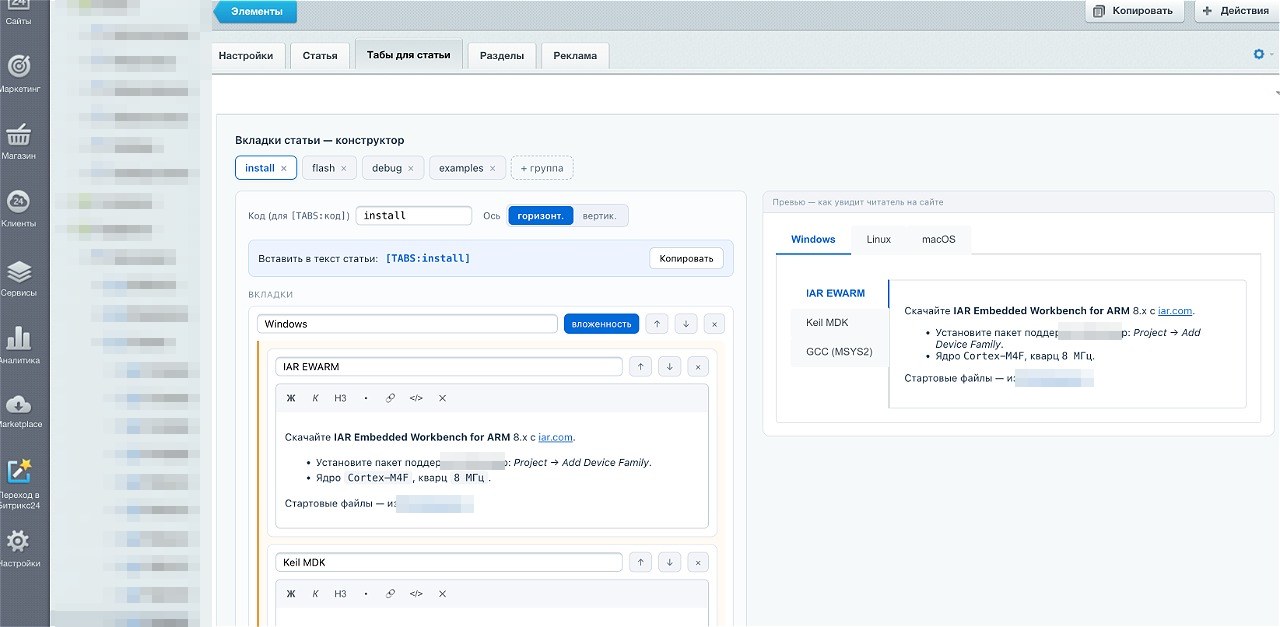Remove the examples group using its × icon
This screenshot has width=1280, height=627.
[492, 168]
